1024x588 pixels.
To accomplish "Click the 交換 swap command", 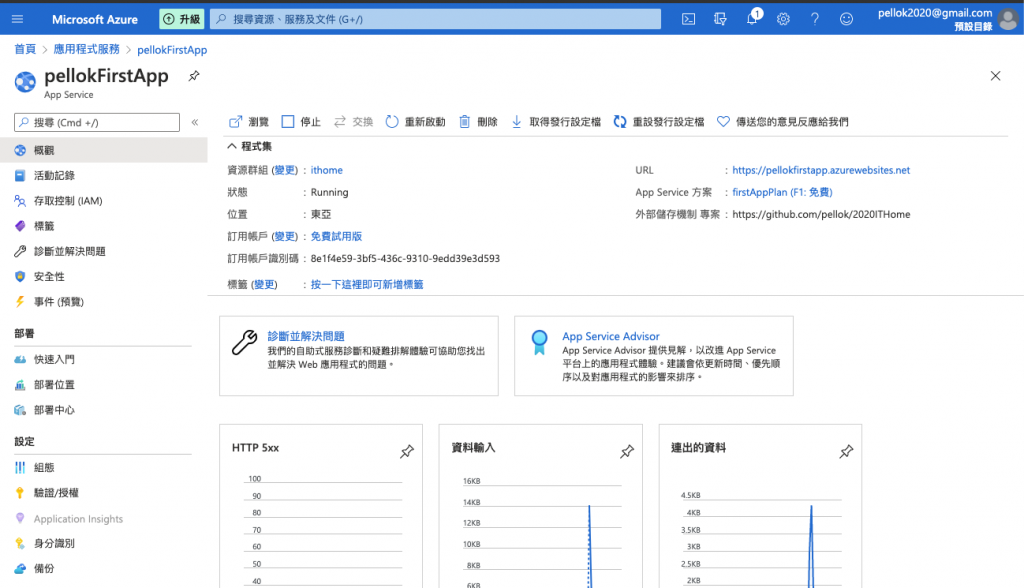I will (x=353, y=122).
